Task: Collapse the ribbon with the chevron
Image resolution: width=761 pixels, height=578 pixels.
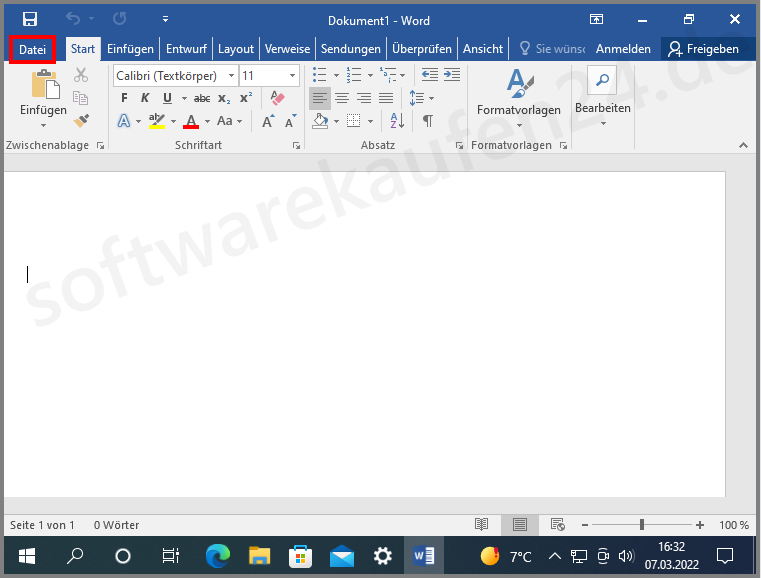Action: pos(743,145)
